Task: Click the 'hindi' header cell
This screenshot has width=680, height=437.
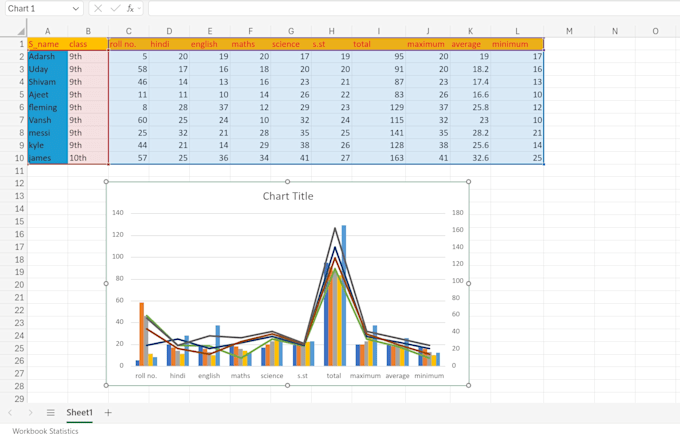Action: [169, 44]
